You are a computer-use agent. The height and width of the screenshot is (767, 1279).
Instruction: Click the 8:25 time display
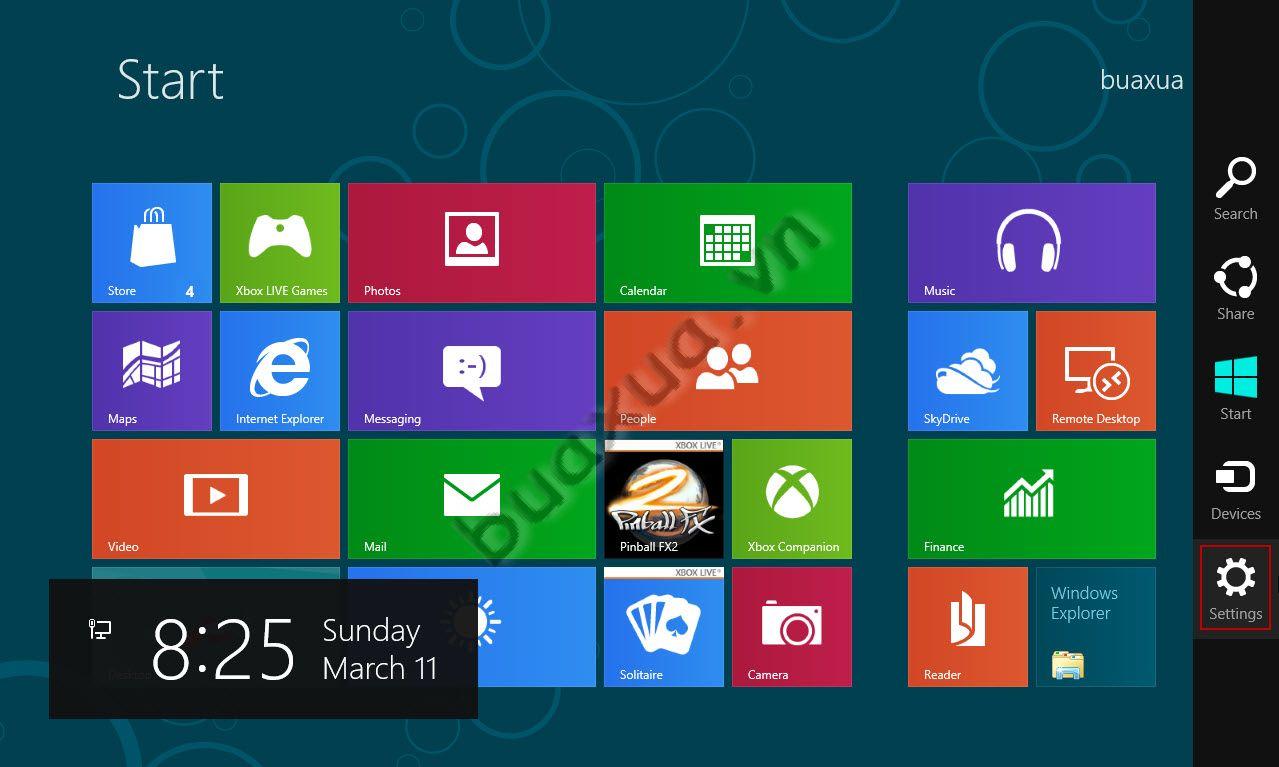pos(224,648)
